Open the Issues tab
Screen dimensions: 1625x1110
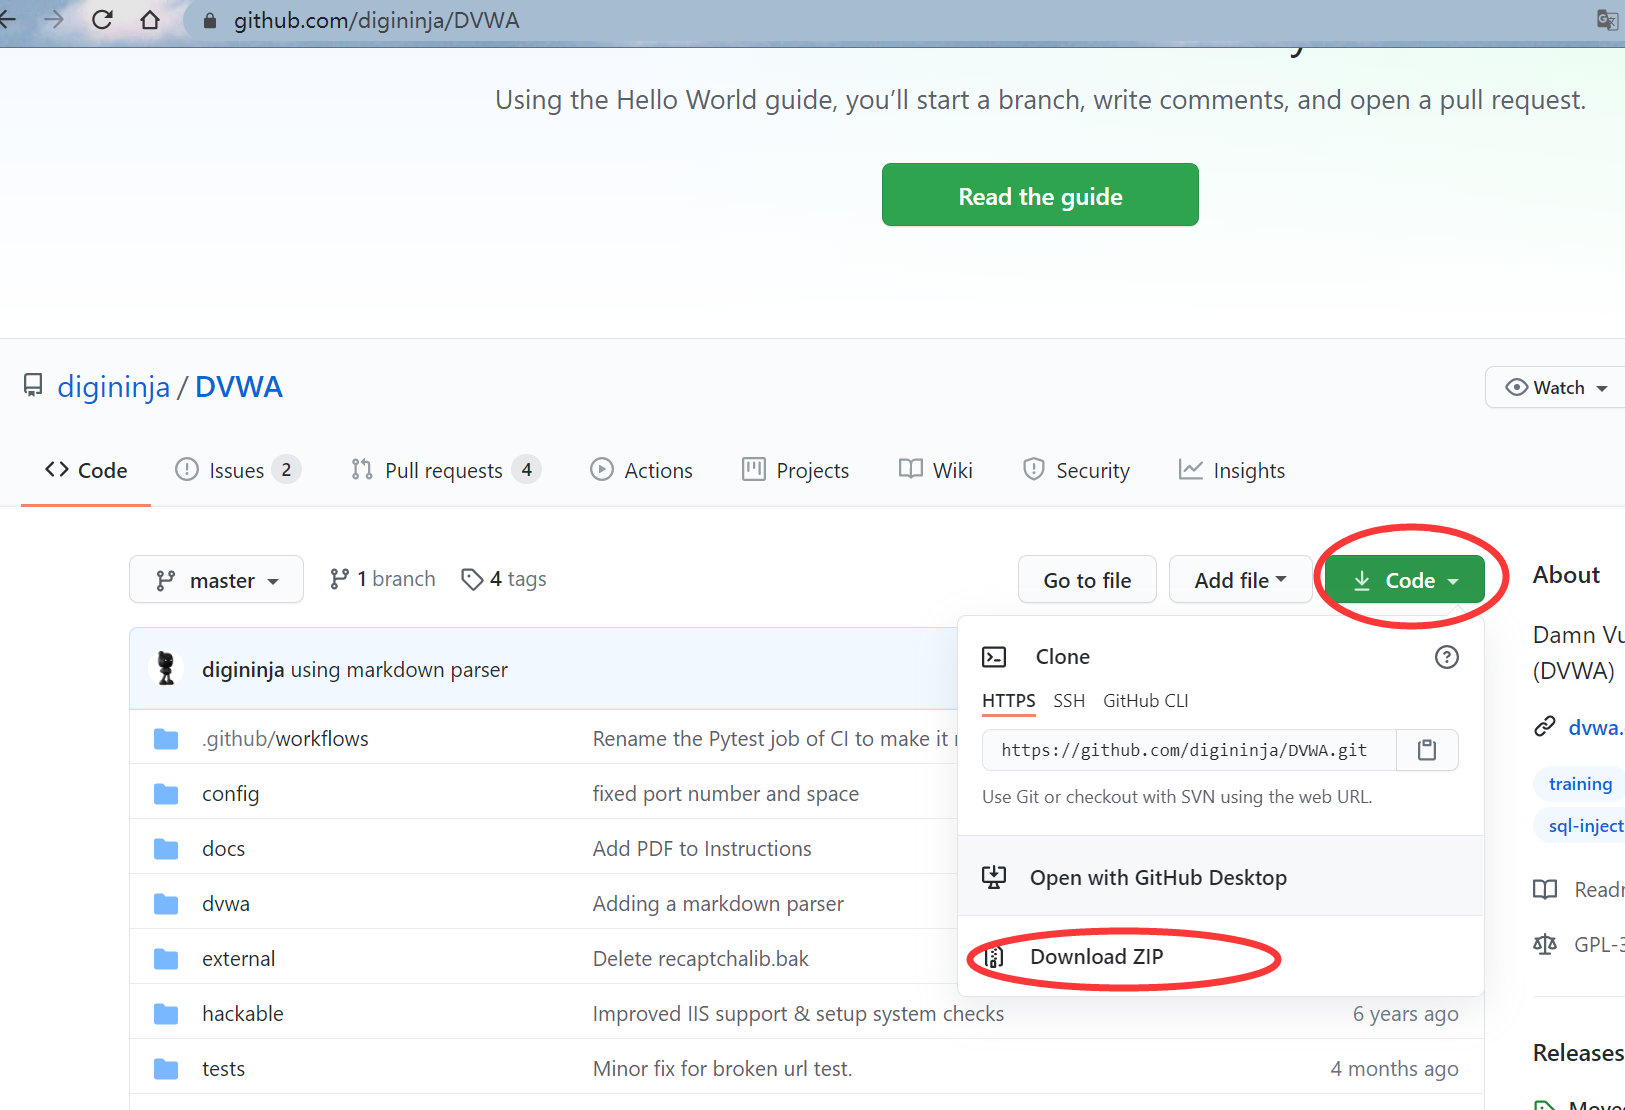click(238, 470)
